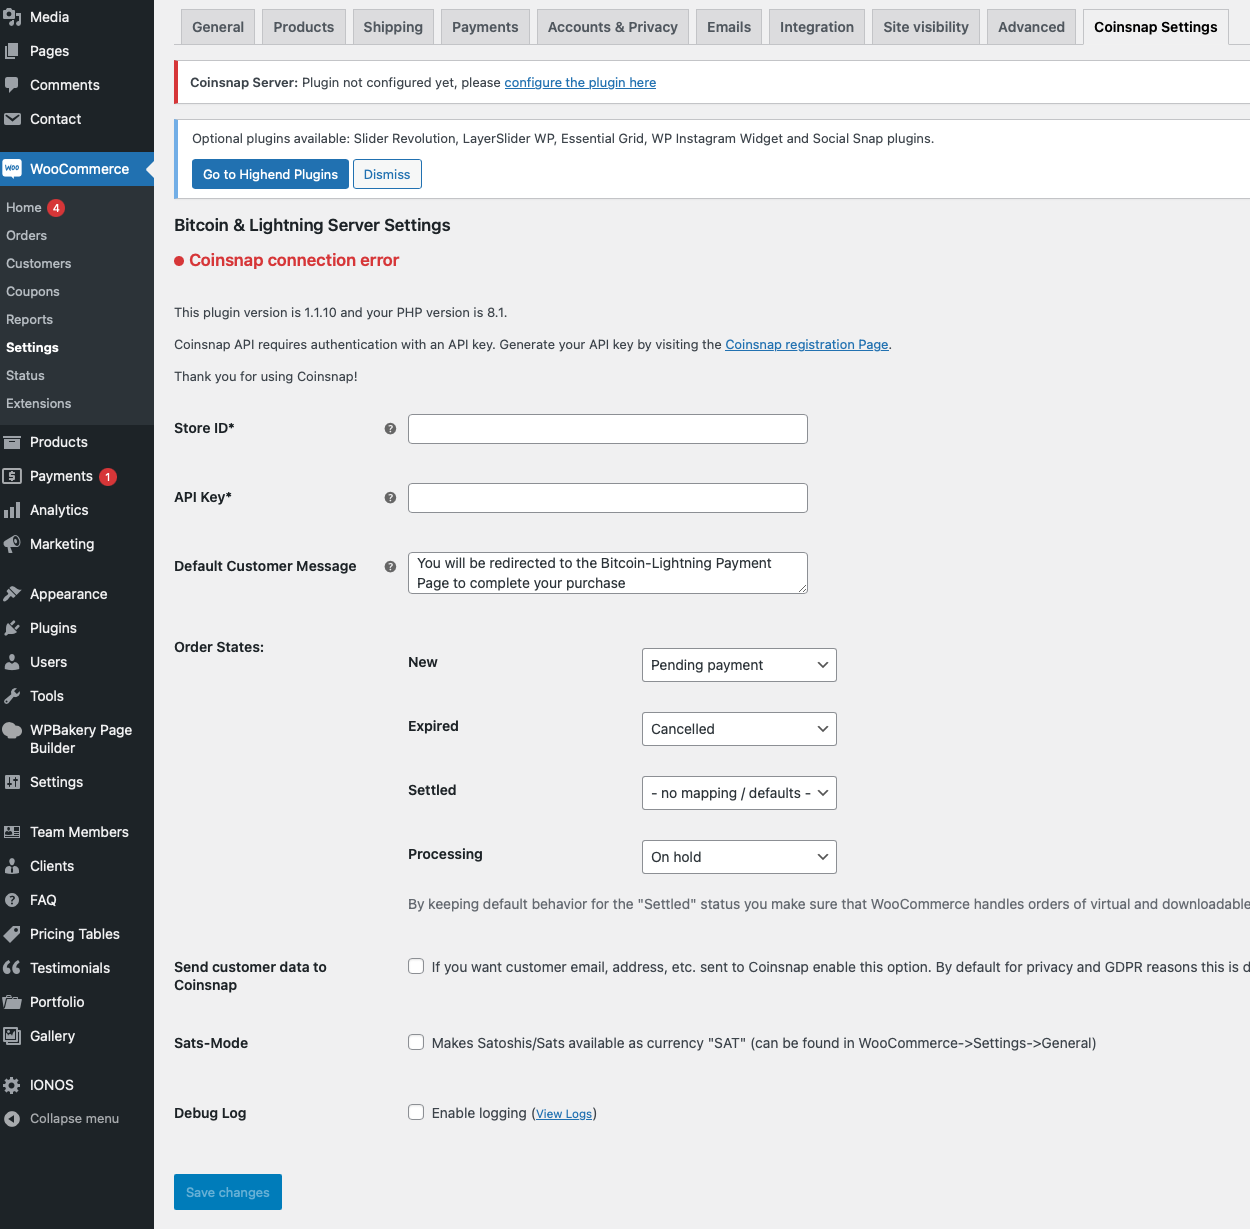Open WooCommerce Home submenu item
The image size is (1250, 1229).
24,208
